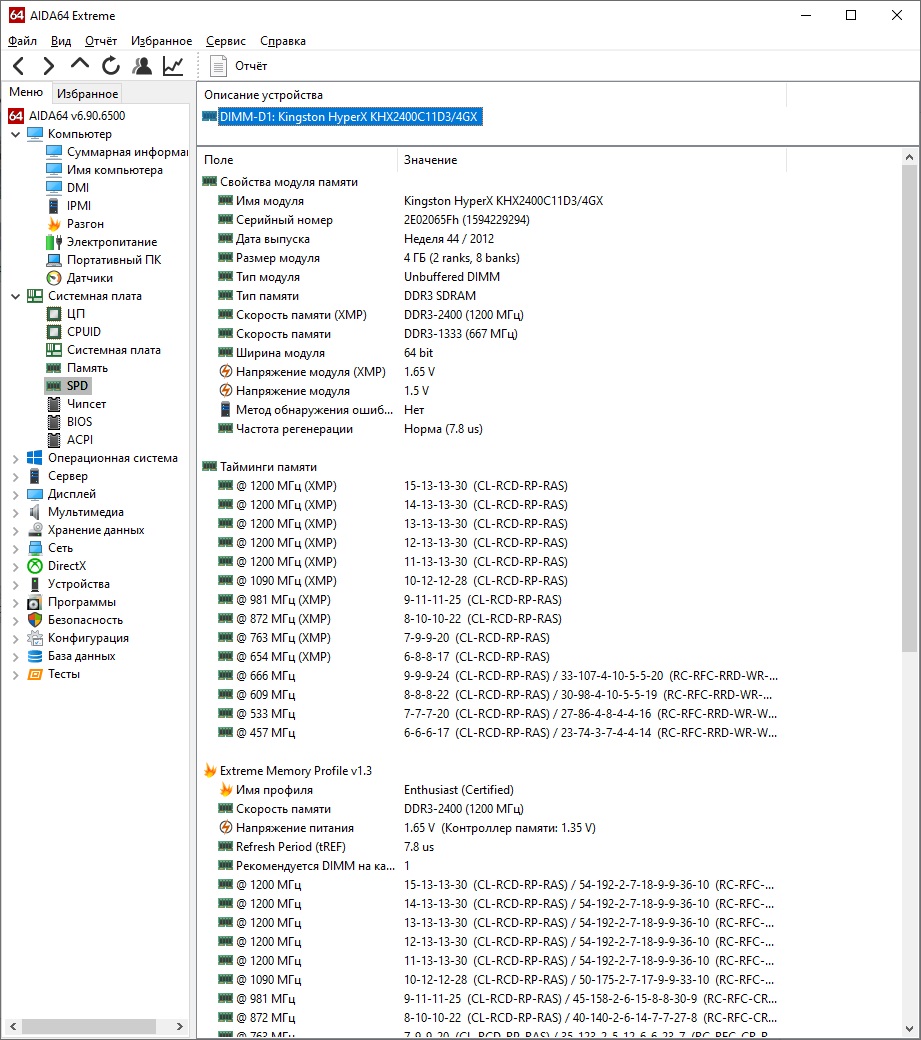
Task: Click the Серийный номер row
Action: coord(491,220)
